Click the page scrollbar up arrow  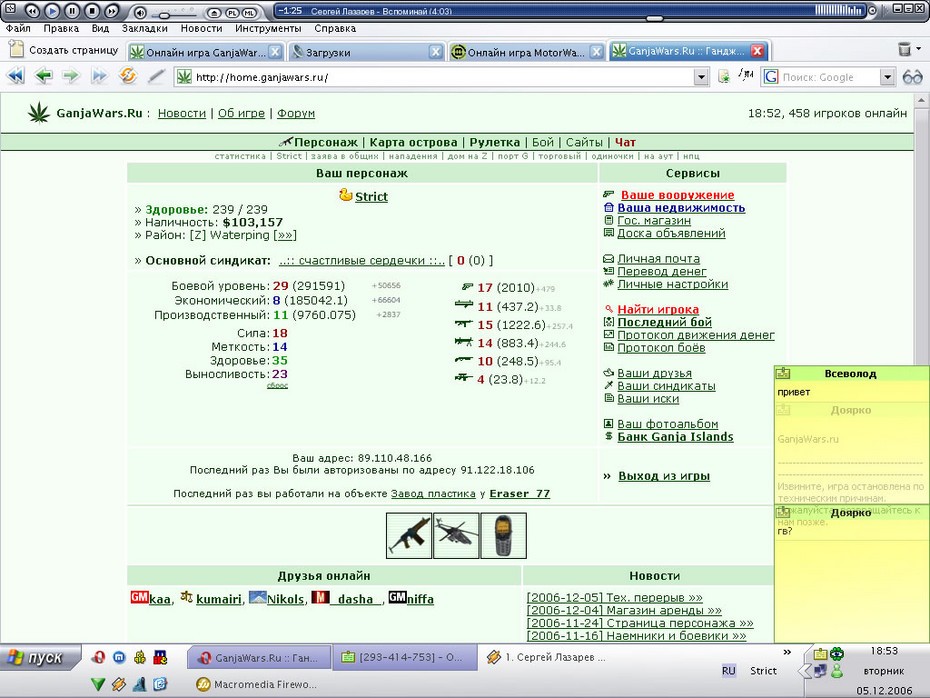click(x=922, y=100)
